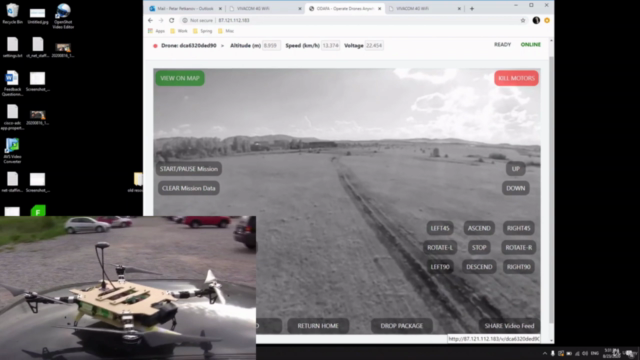Click the UP button

tap(516, 169)
